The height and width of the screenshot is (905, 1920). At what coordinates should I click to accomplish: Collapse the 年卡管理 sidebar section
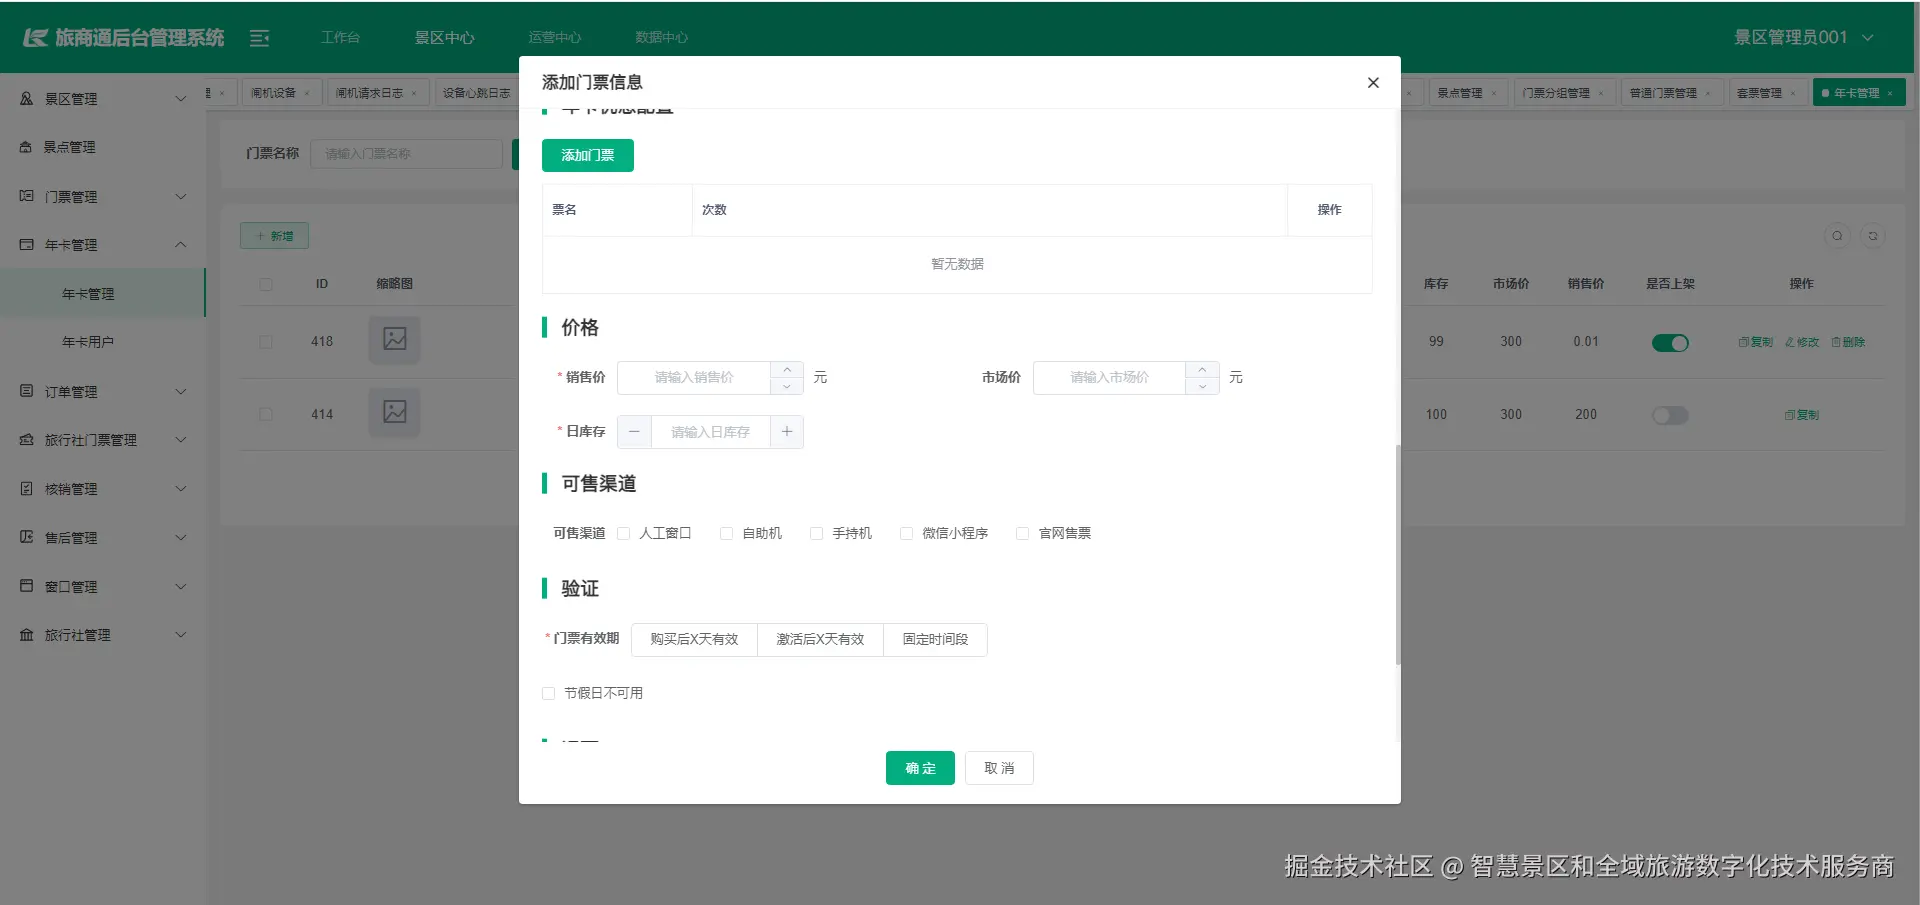(103, 244)
